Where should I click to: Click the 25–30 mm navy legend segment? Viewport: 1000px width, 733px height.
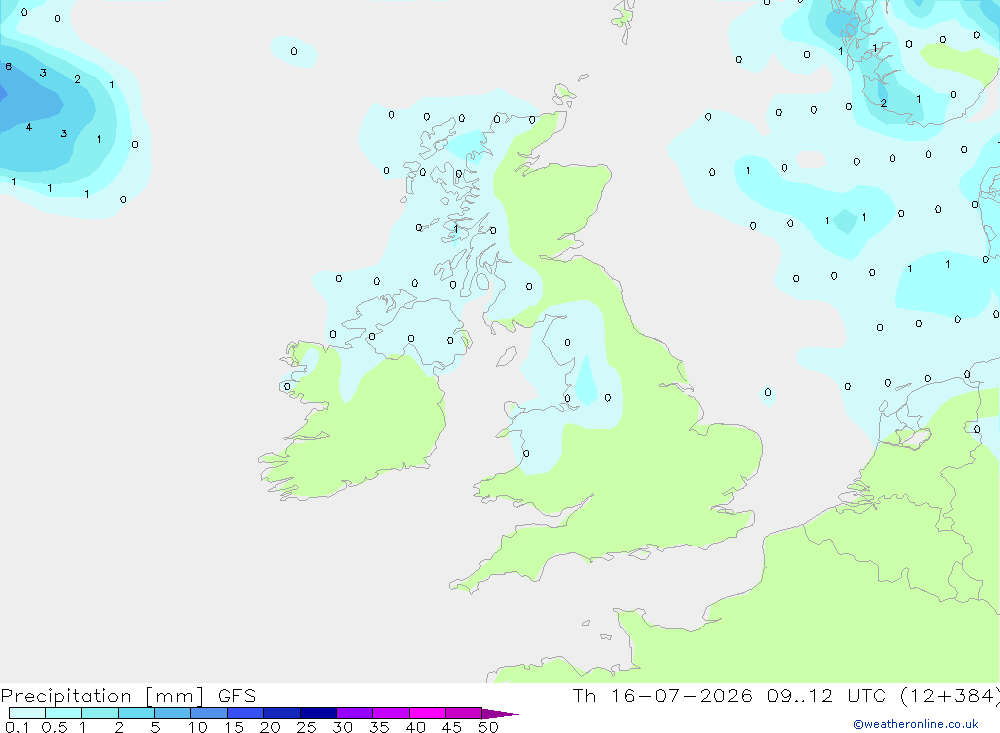pyautogui.click(x=318, y=713)
